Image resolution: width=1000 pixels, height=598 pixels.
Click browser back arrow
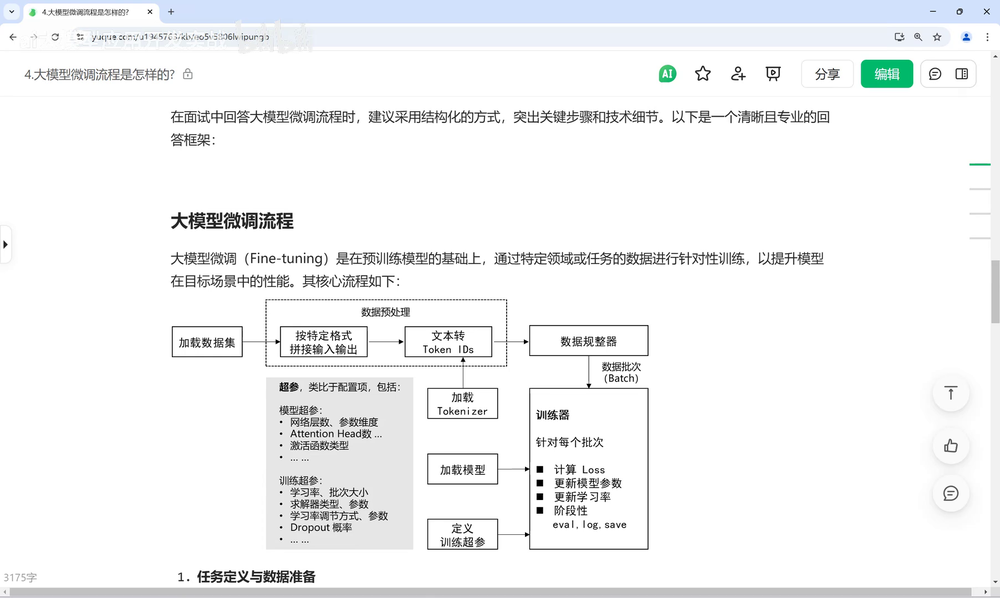click(13, 37)
